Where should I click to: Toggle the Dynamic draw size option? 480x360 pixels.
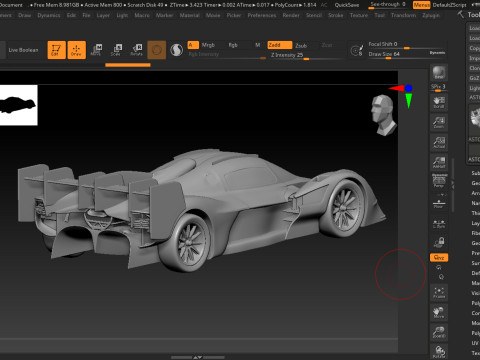pyautogui.click(x=437, y=53)
